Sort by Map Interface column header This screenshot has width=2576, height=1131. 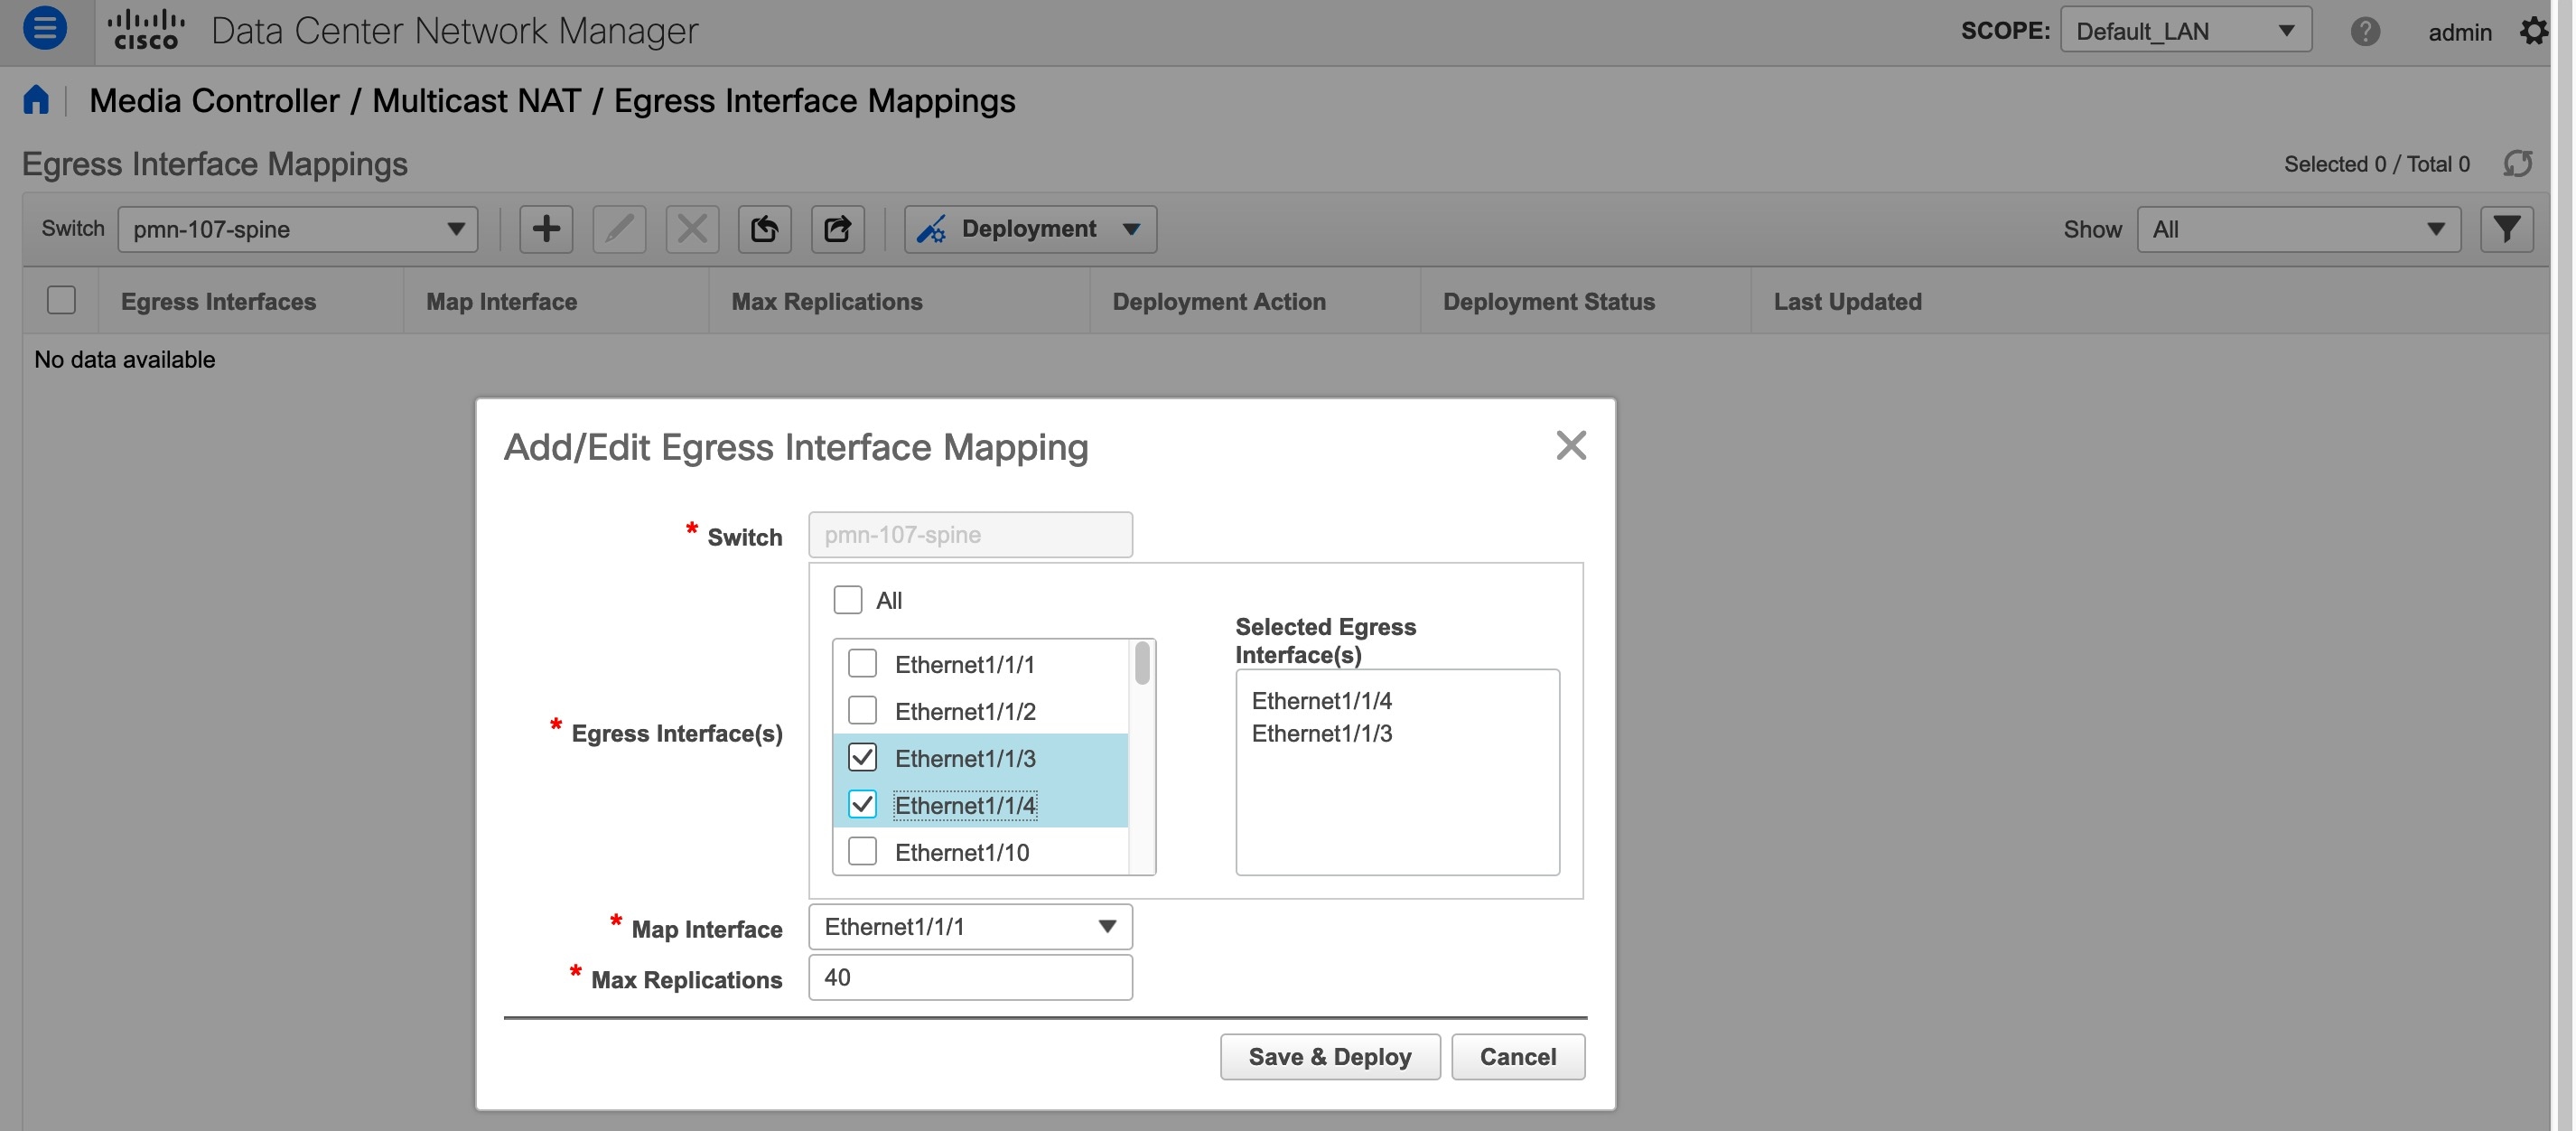click(x=501, y=301)
